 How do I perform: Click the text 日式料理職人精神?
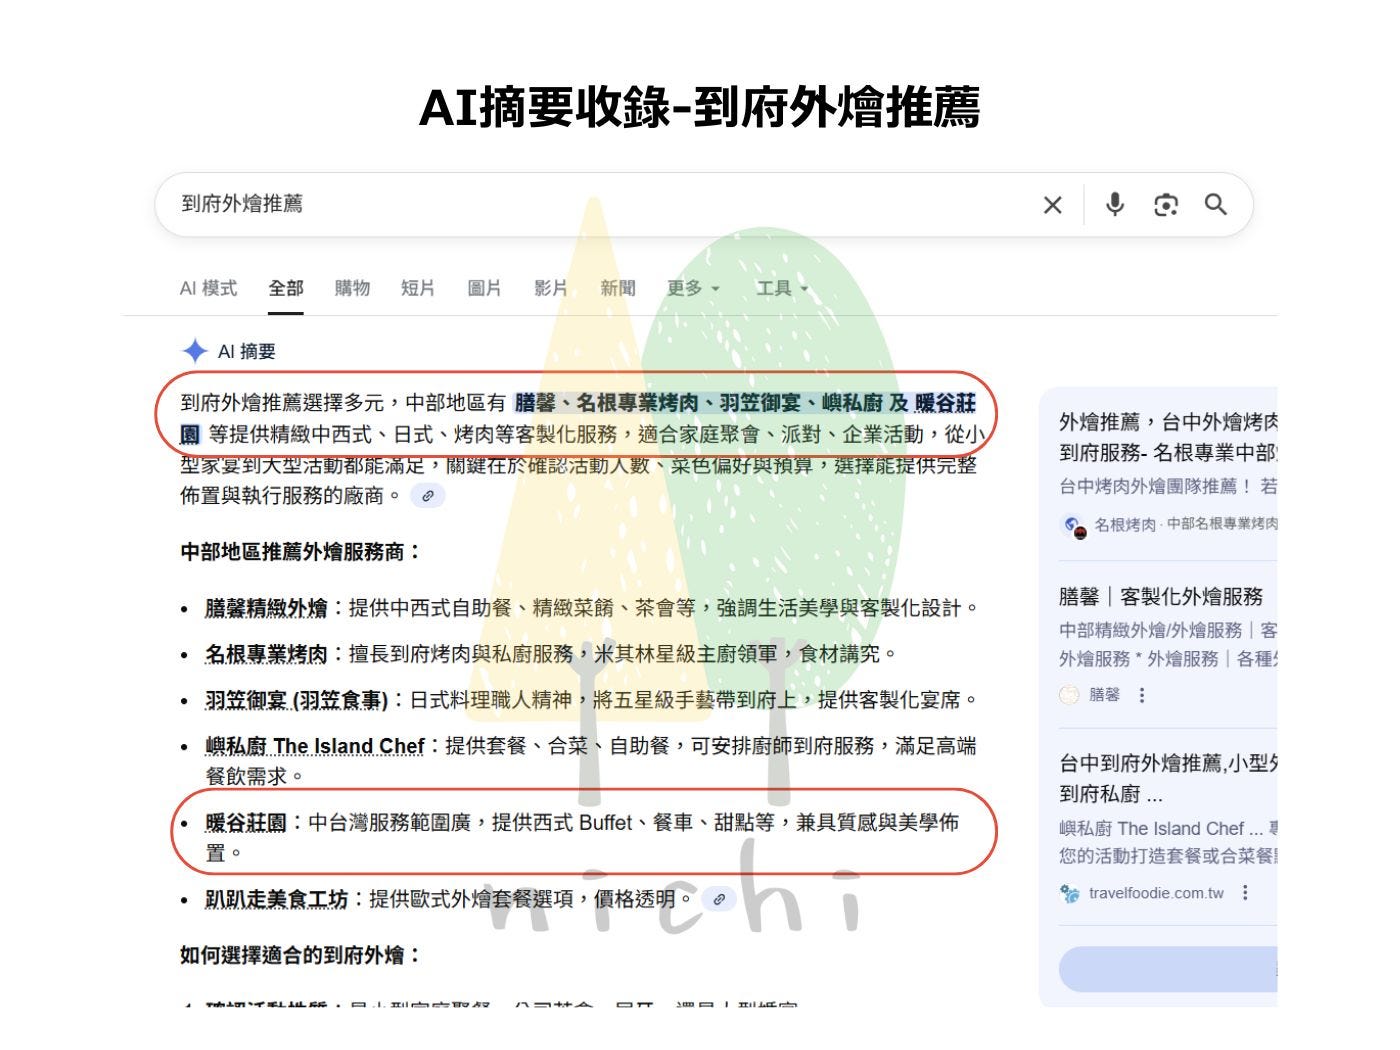[x=491, y=701]
